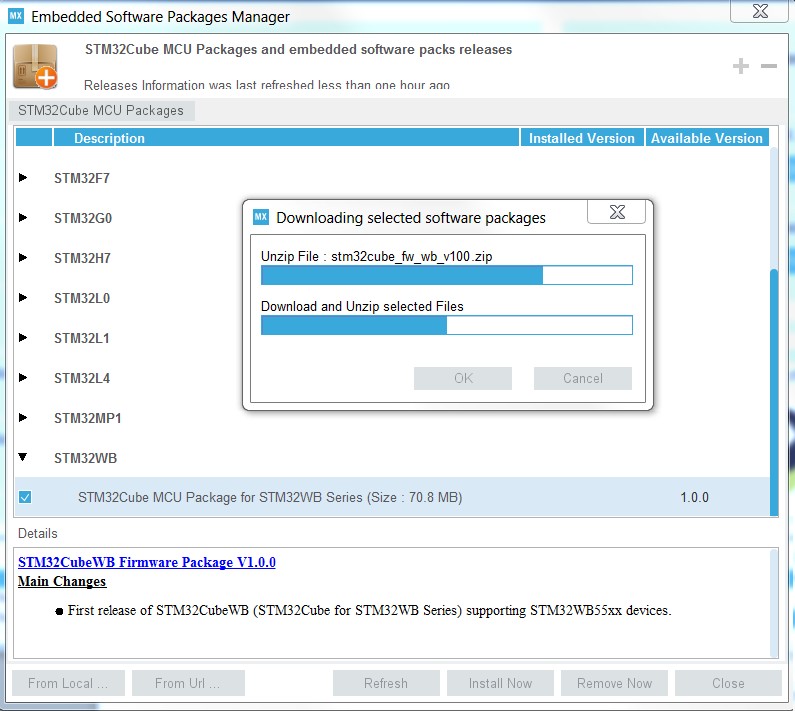This screenshot has width=795, height=711.
Task: Click the Download and Unzip selected Files label
Action: pos(362,306)
